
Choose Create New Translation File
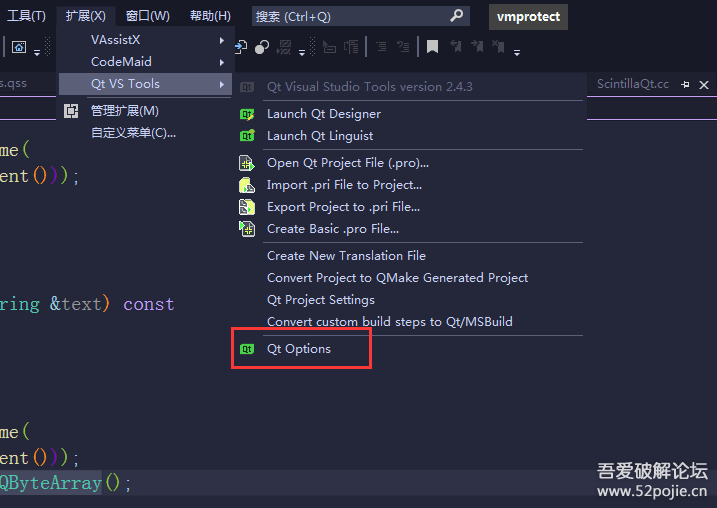tap(346, 256)
